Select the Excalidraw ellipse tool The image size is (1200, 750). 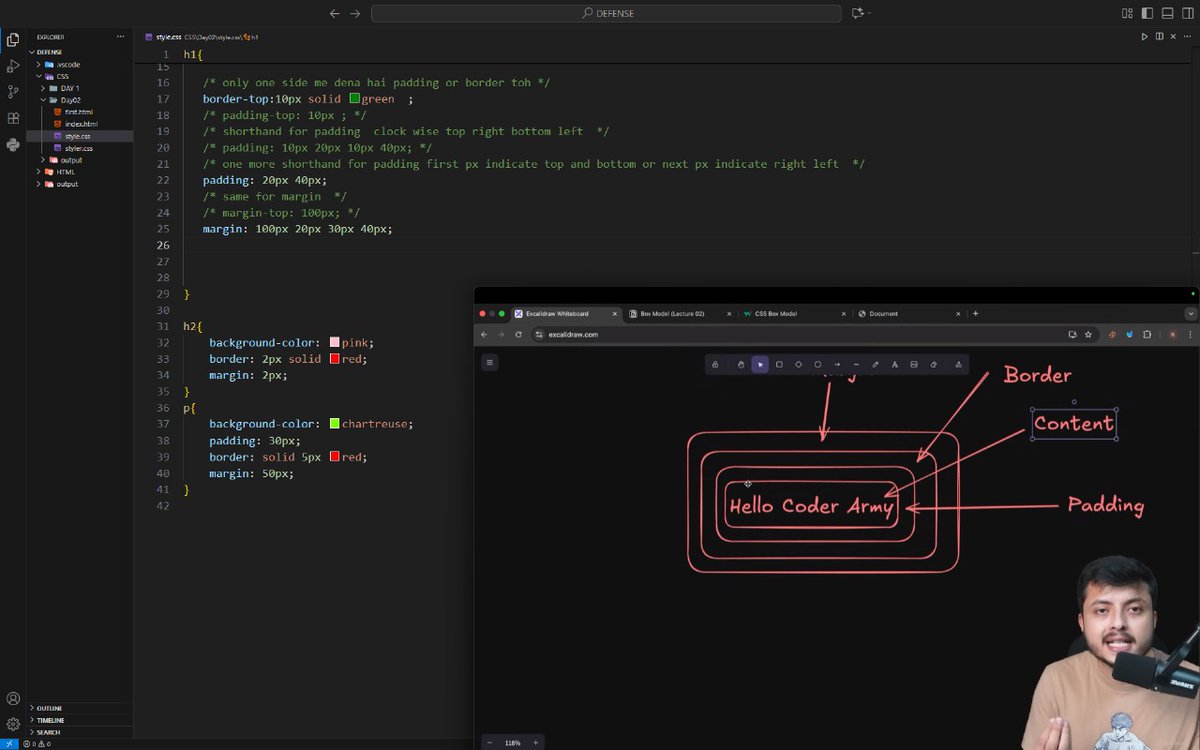click(818, 365)
